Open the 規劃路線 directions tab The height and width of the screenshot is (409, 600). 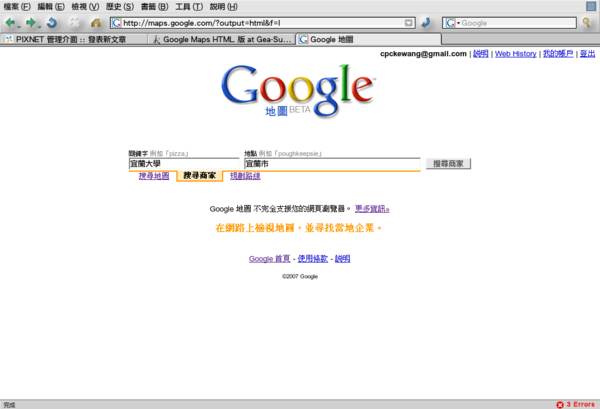pyautogui.click(x=245, y=176)
